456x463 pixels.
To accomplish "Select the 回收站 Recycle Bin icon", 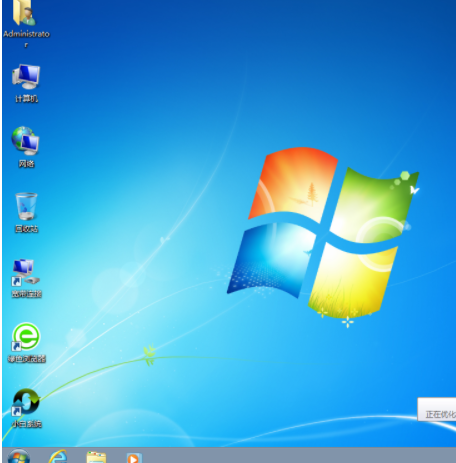I will tap(26, 206).
